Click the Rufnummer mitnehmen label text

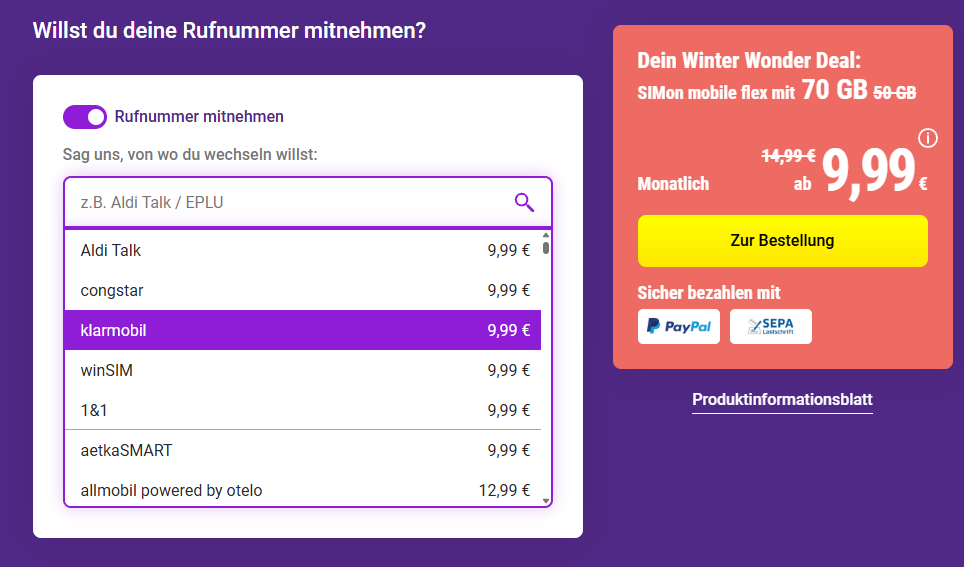click(199, 117)
